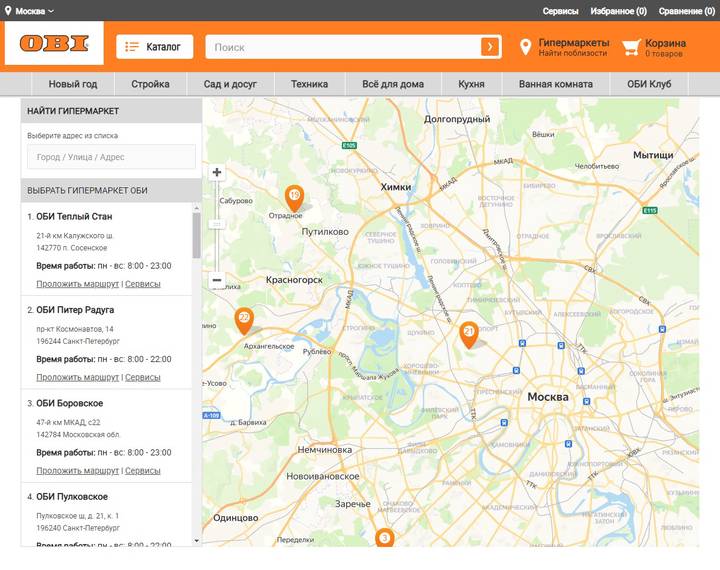Viewport: 720px width, 570px height.
Task: Click address 21-й км Калужского ш.
Action: tap(75, 236)
